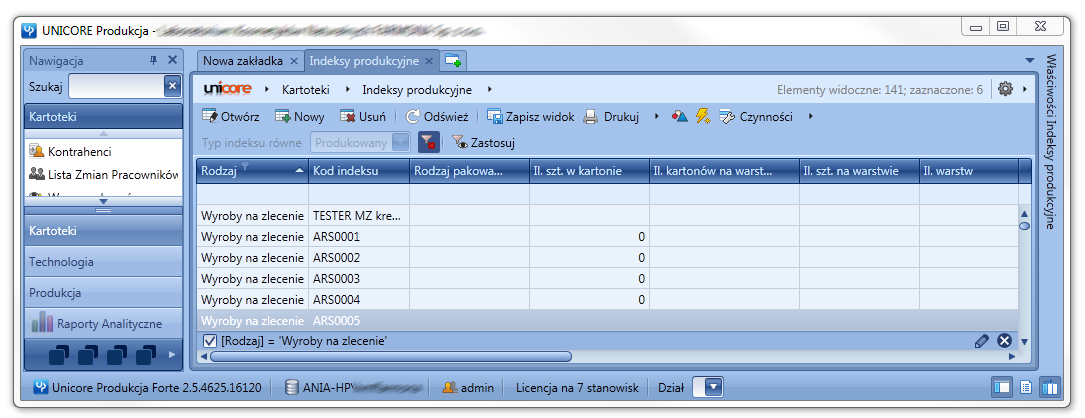Open the Technologia navigation section
This screenshot has height=418, width=1085.
103,262
